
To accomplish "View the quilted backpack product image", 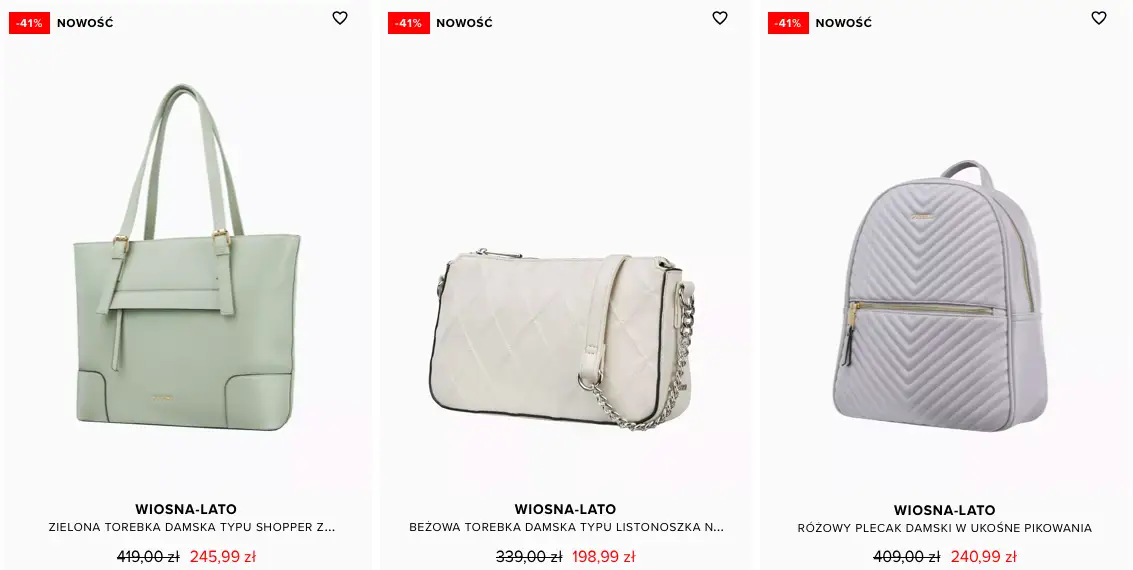I will click(x=939, y=296).
